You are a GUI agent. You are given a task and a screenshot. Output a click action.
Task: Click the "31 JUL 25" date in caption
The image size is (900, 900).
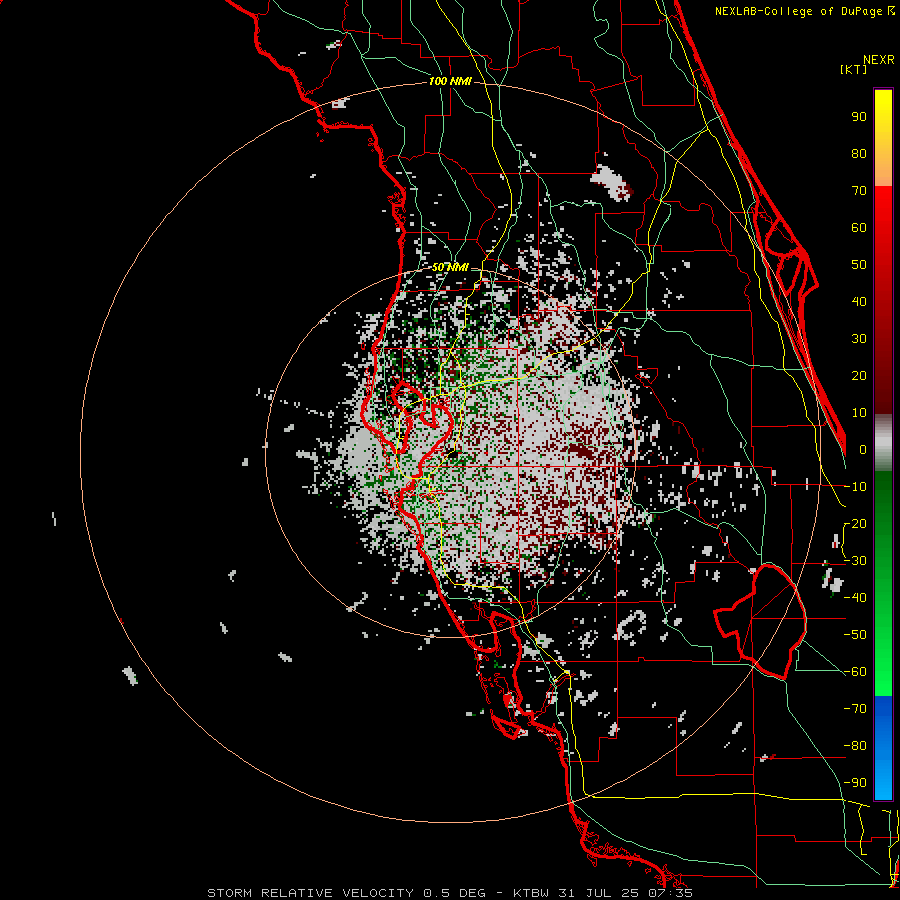tap(600, 893)
